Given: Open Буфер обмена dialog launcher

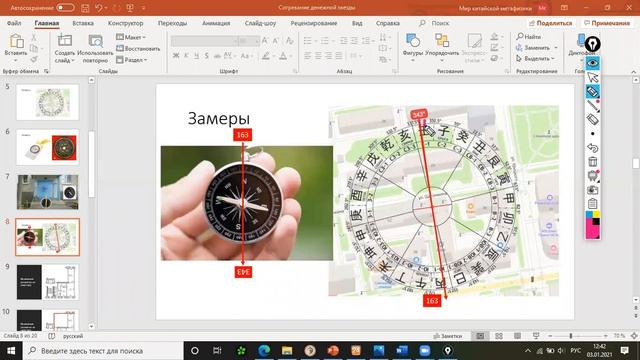Looking at the screenshot, I should [x=46, y=71].
